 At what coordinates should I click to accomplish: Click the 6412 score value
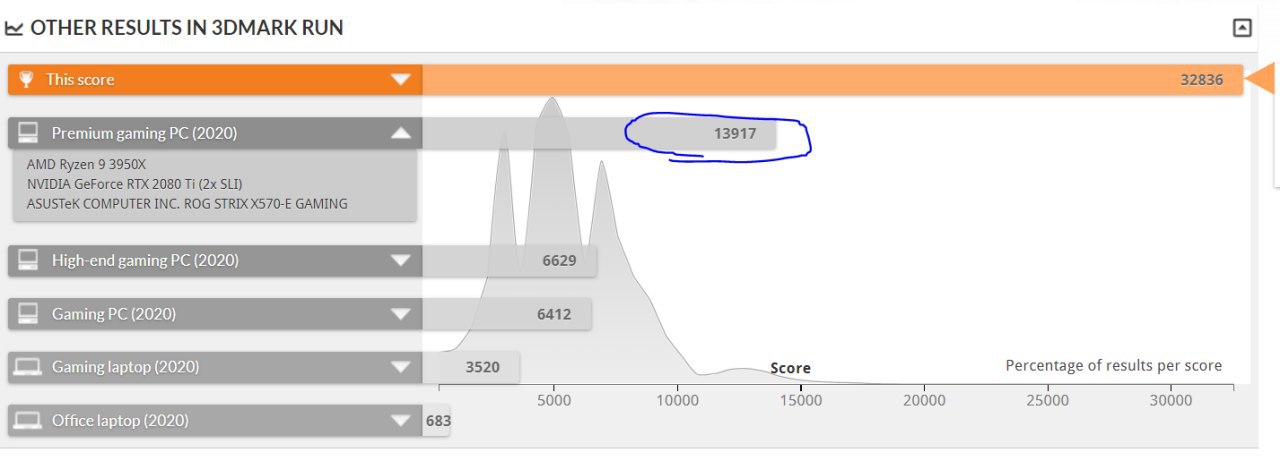tap(554, 314)
